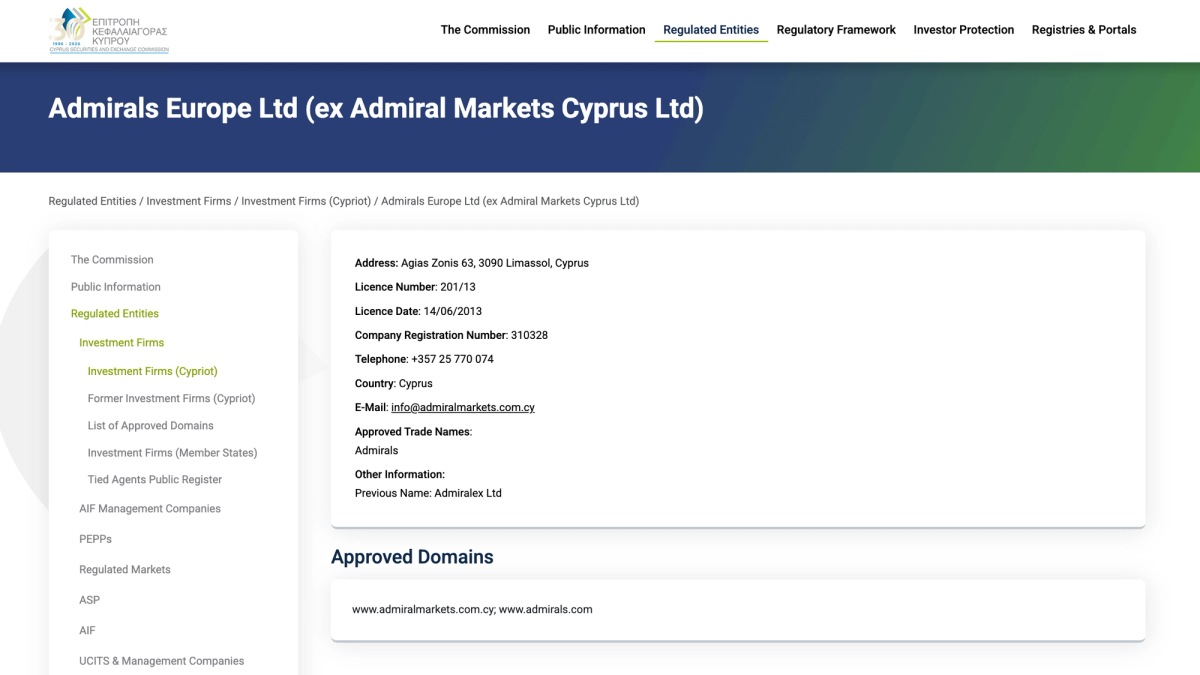Click the Cyprus Securities and Exchange Commission logo
1200x675 pixels.
click(x=109, y=30)
